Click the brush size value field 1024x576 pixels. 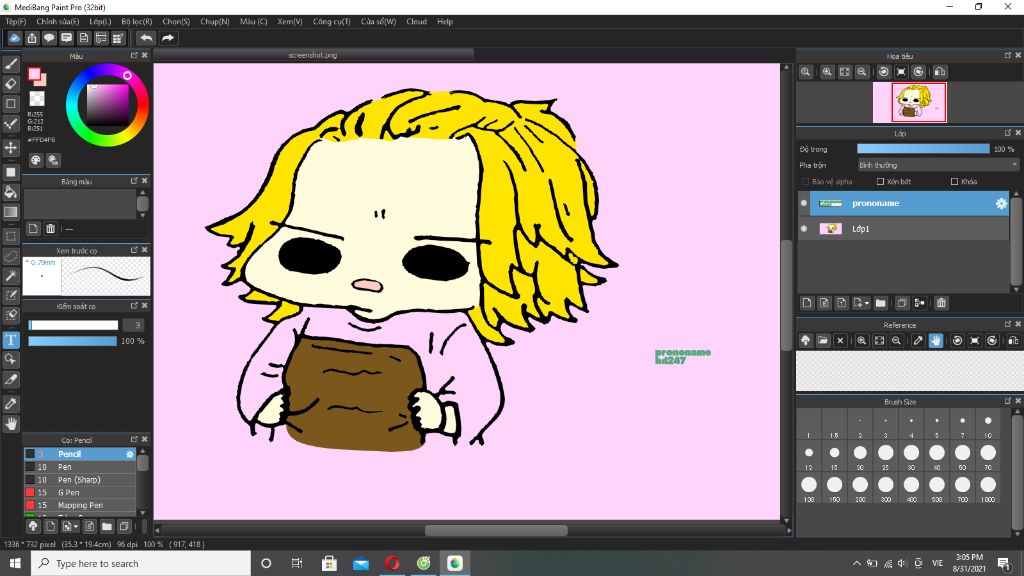(134, 325)
